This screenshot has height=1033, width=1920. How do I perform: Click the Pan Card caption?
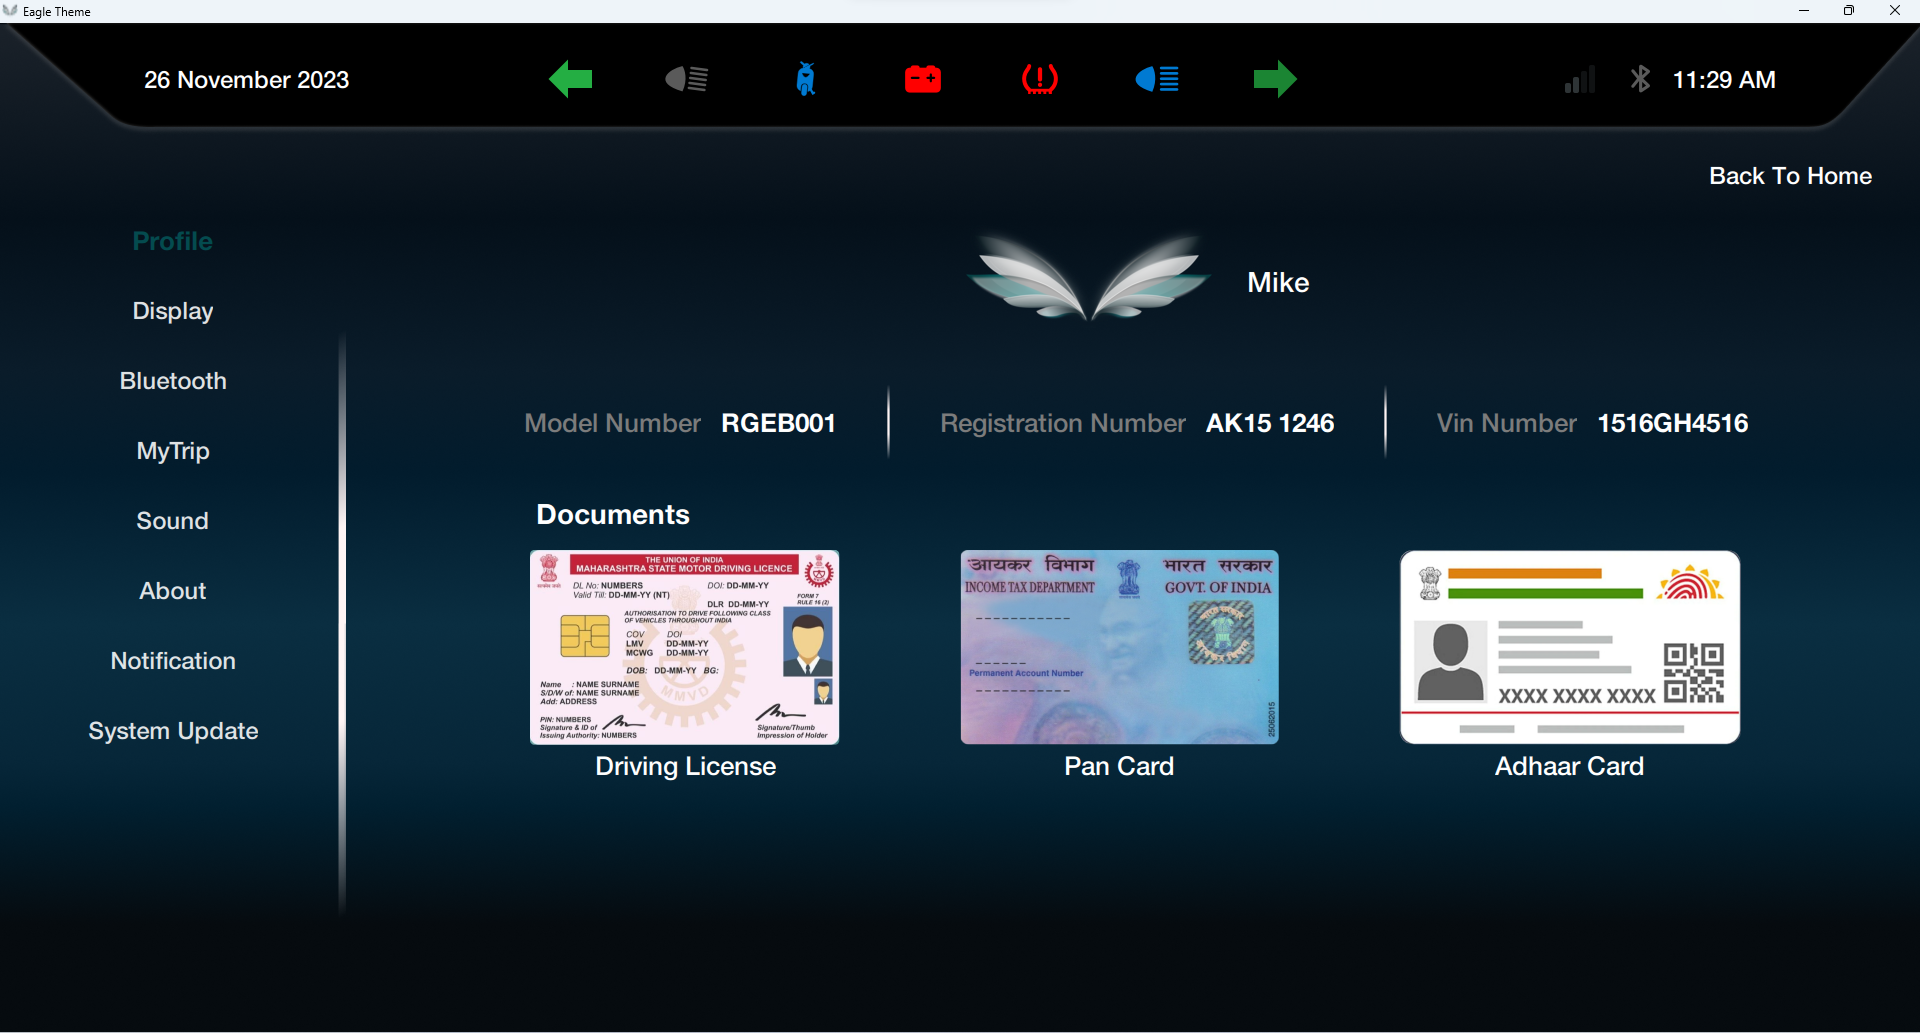click(1119, 766)
